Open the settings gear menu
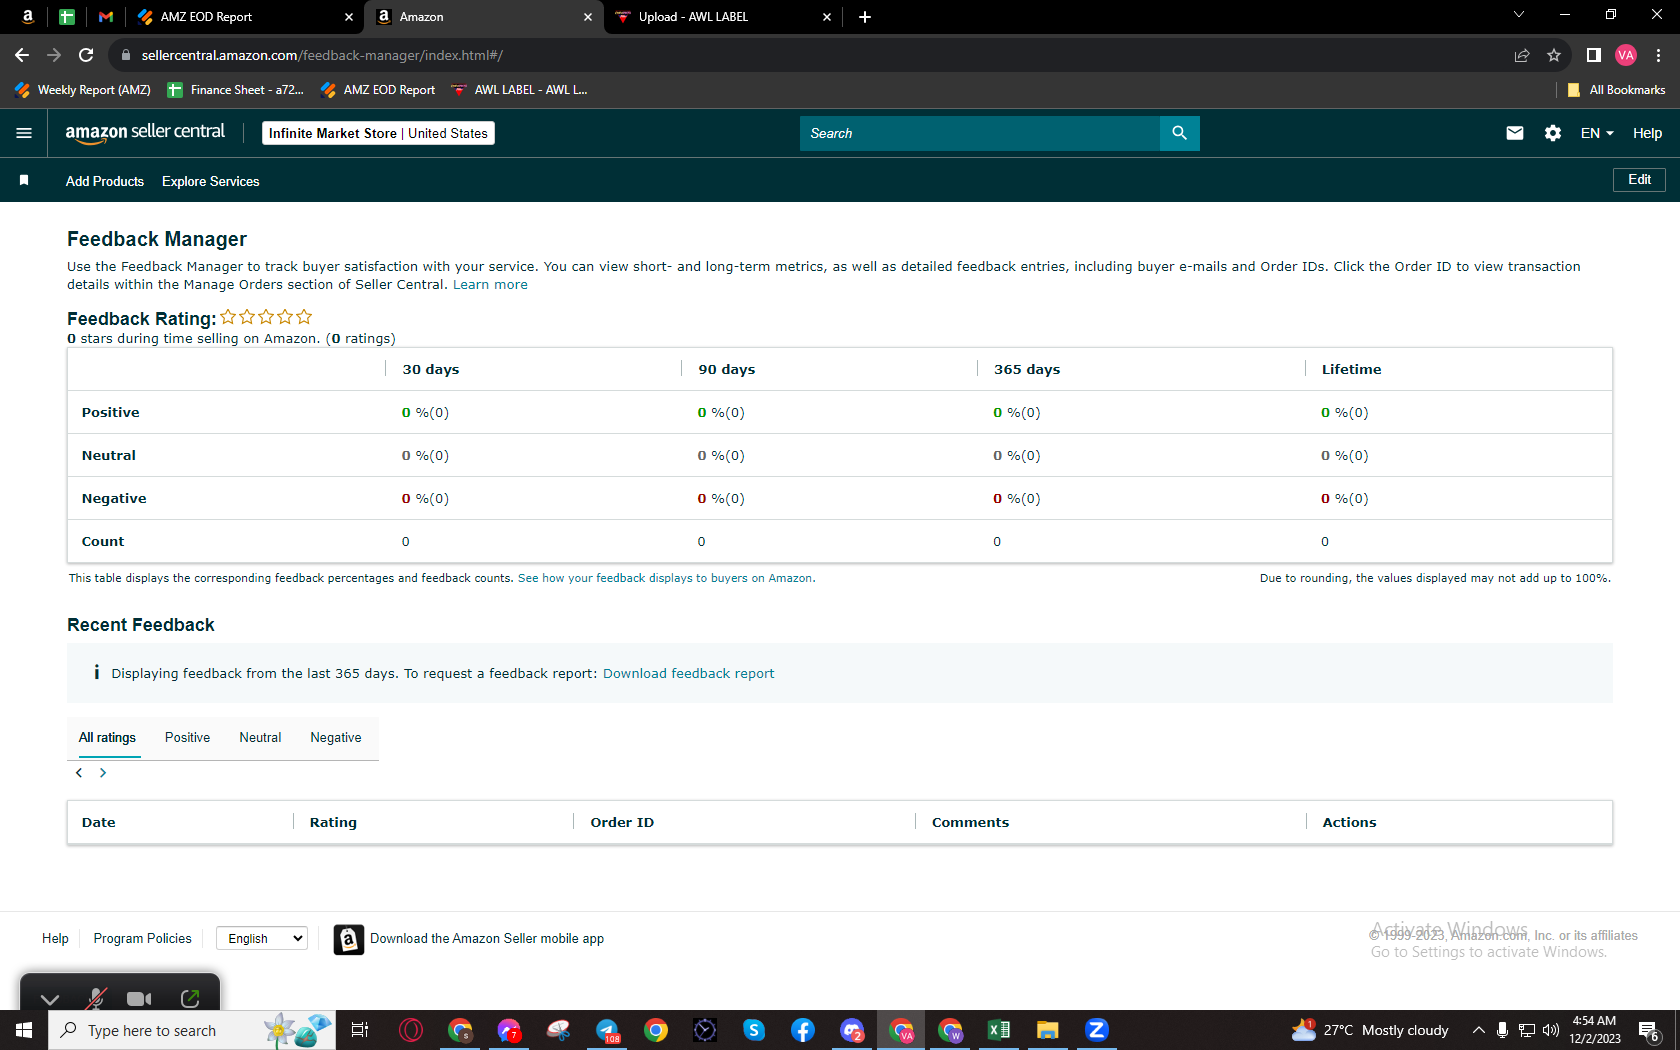This screenshot has height=1050, width=1680. [x=1553, y=133]
